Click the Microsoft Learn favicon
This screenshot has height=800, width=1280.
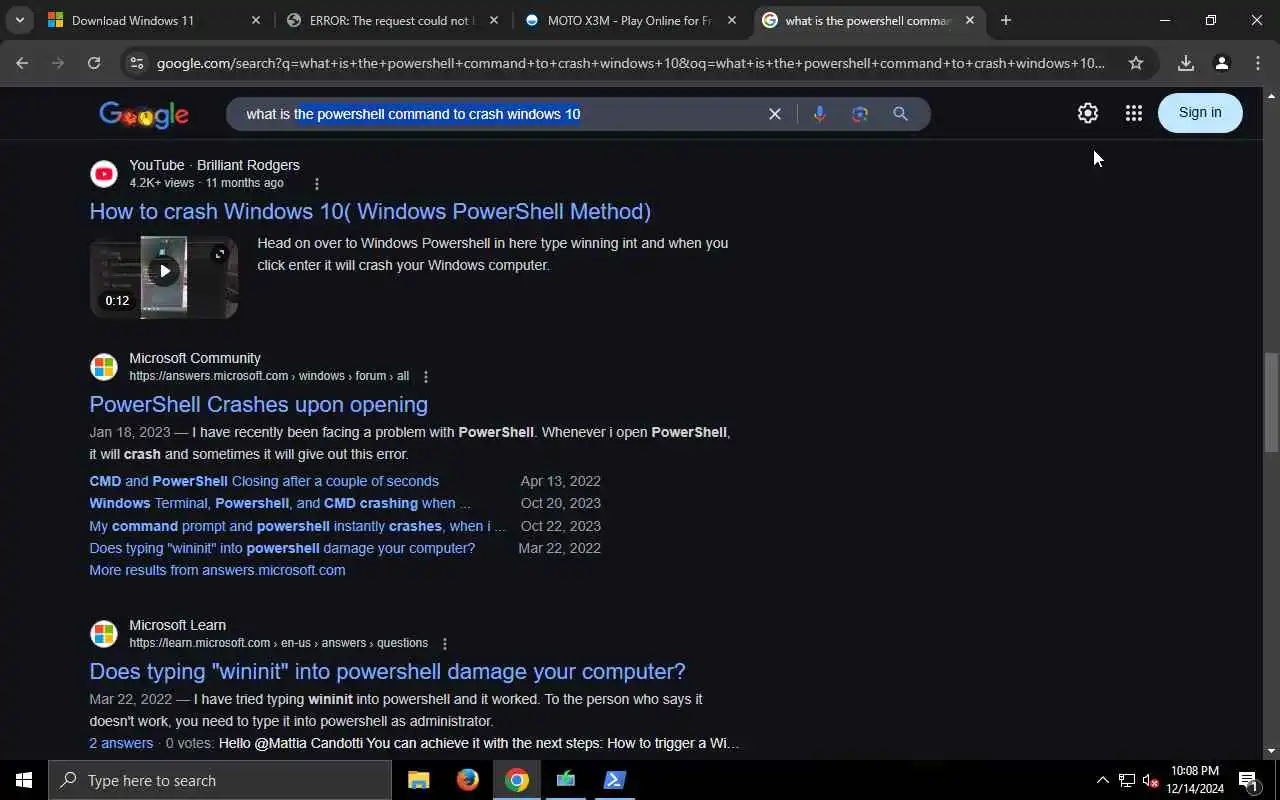pos(104,634)
